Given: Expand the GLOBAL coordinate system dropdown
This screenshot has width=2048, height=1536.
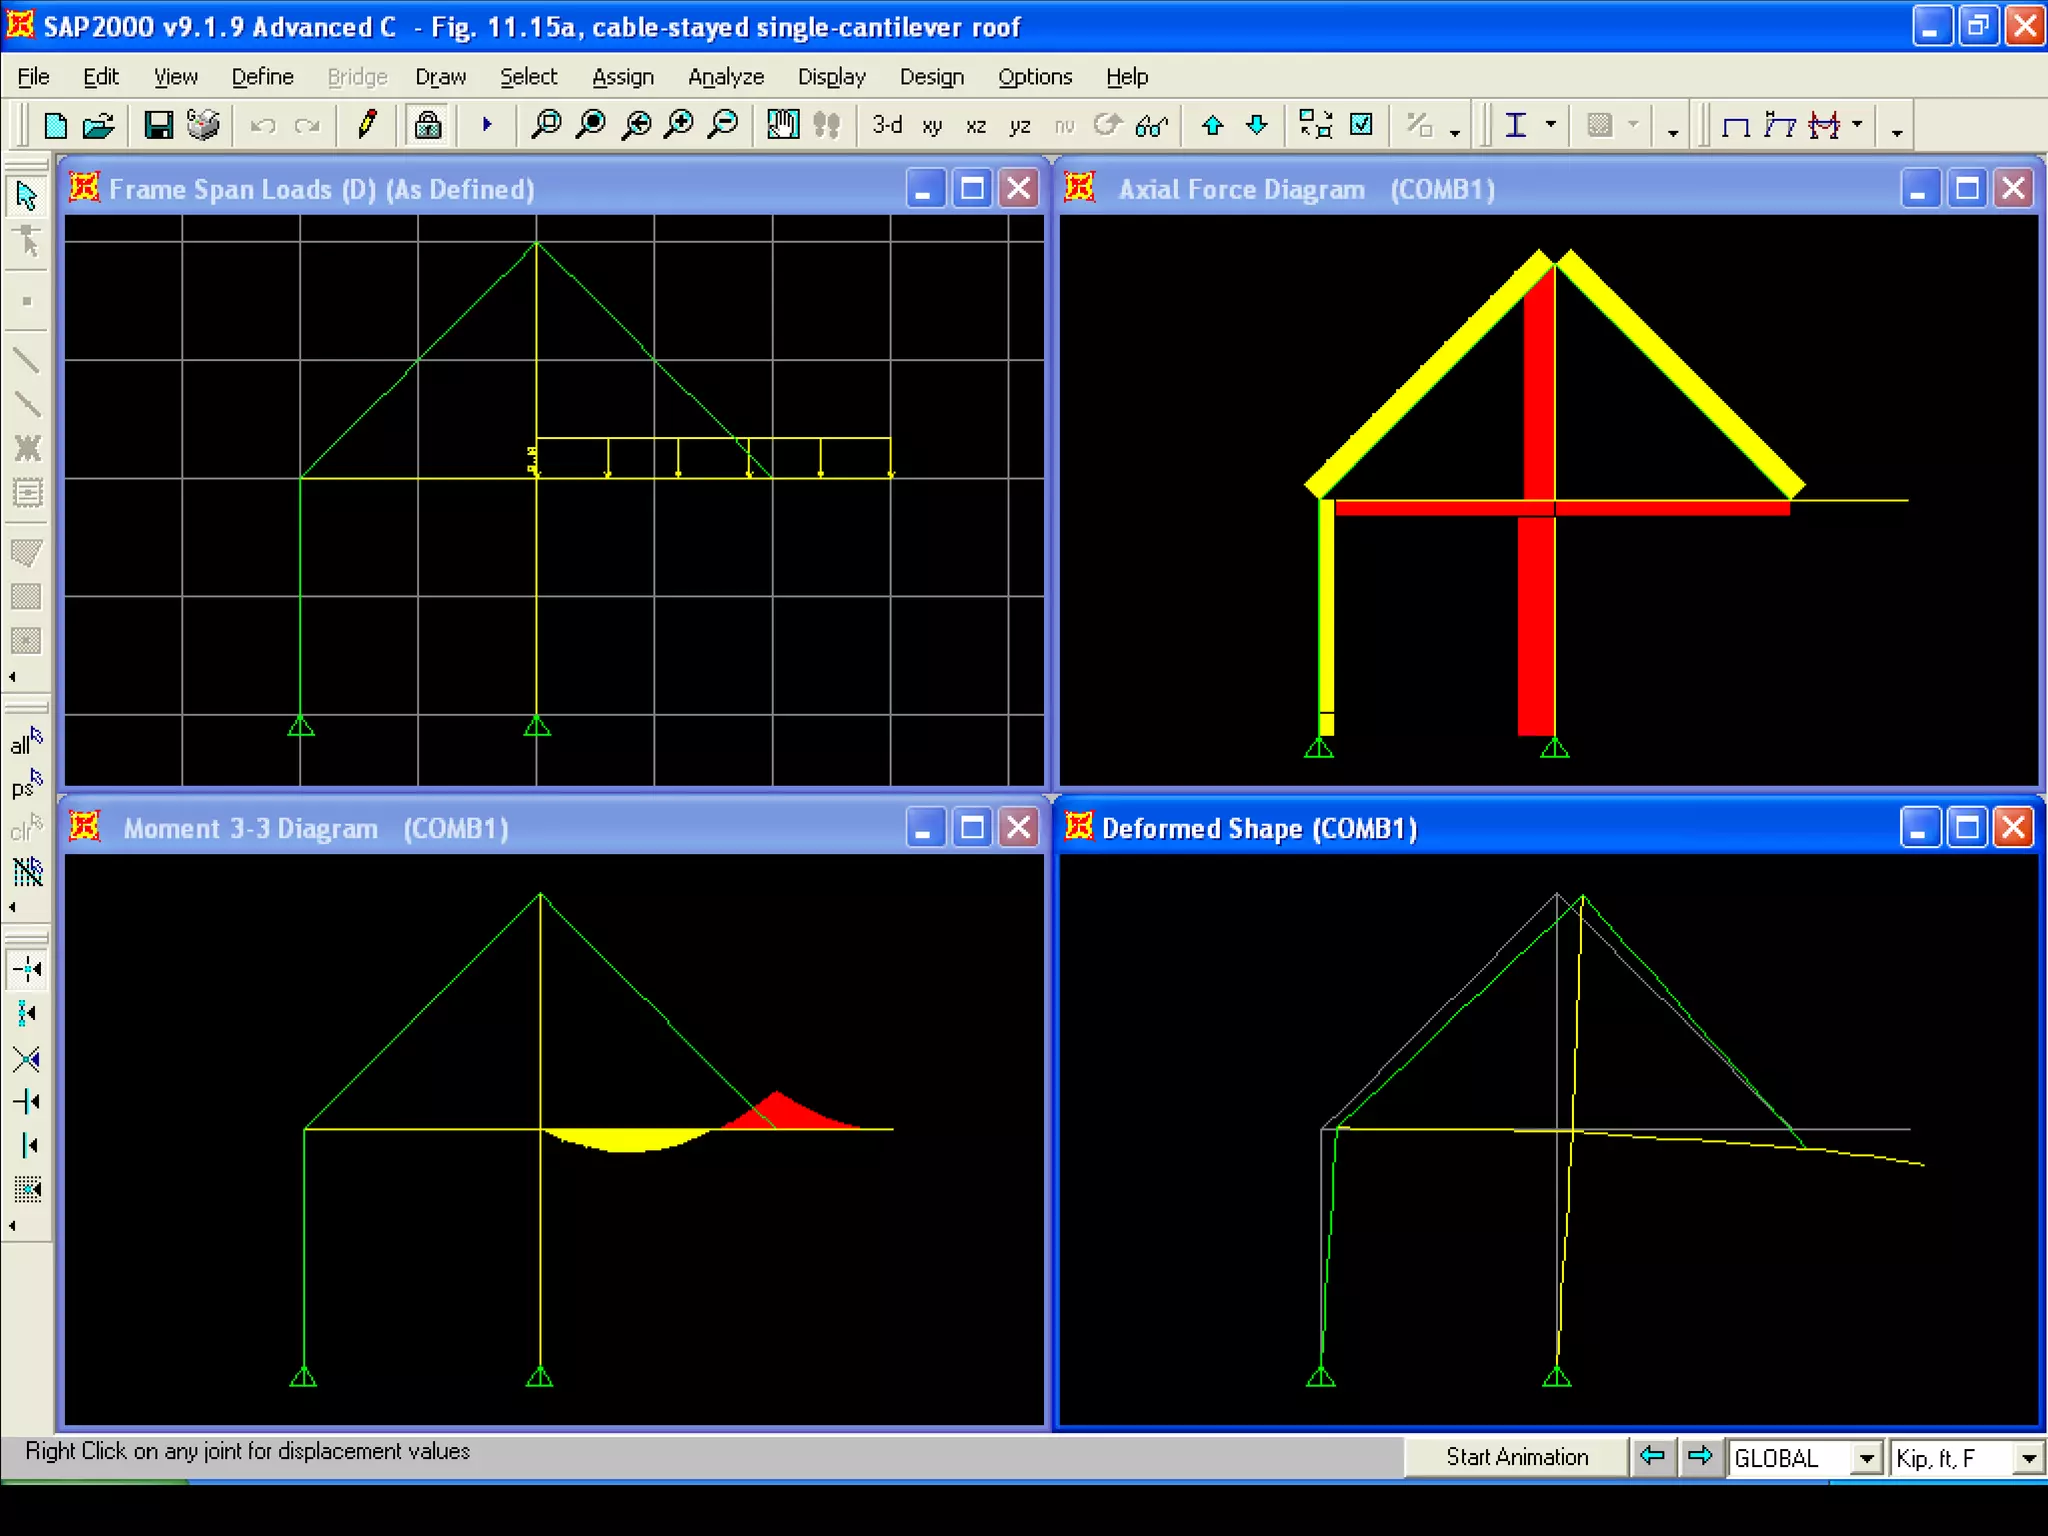Looking at the screenshot, I should click(1865, 1458).
